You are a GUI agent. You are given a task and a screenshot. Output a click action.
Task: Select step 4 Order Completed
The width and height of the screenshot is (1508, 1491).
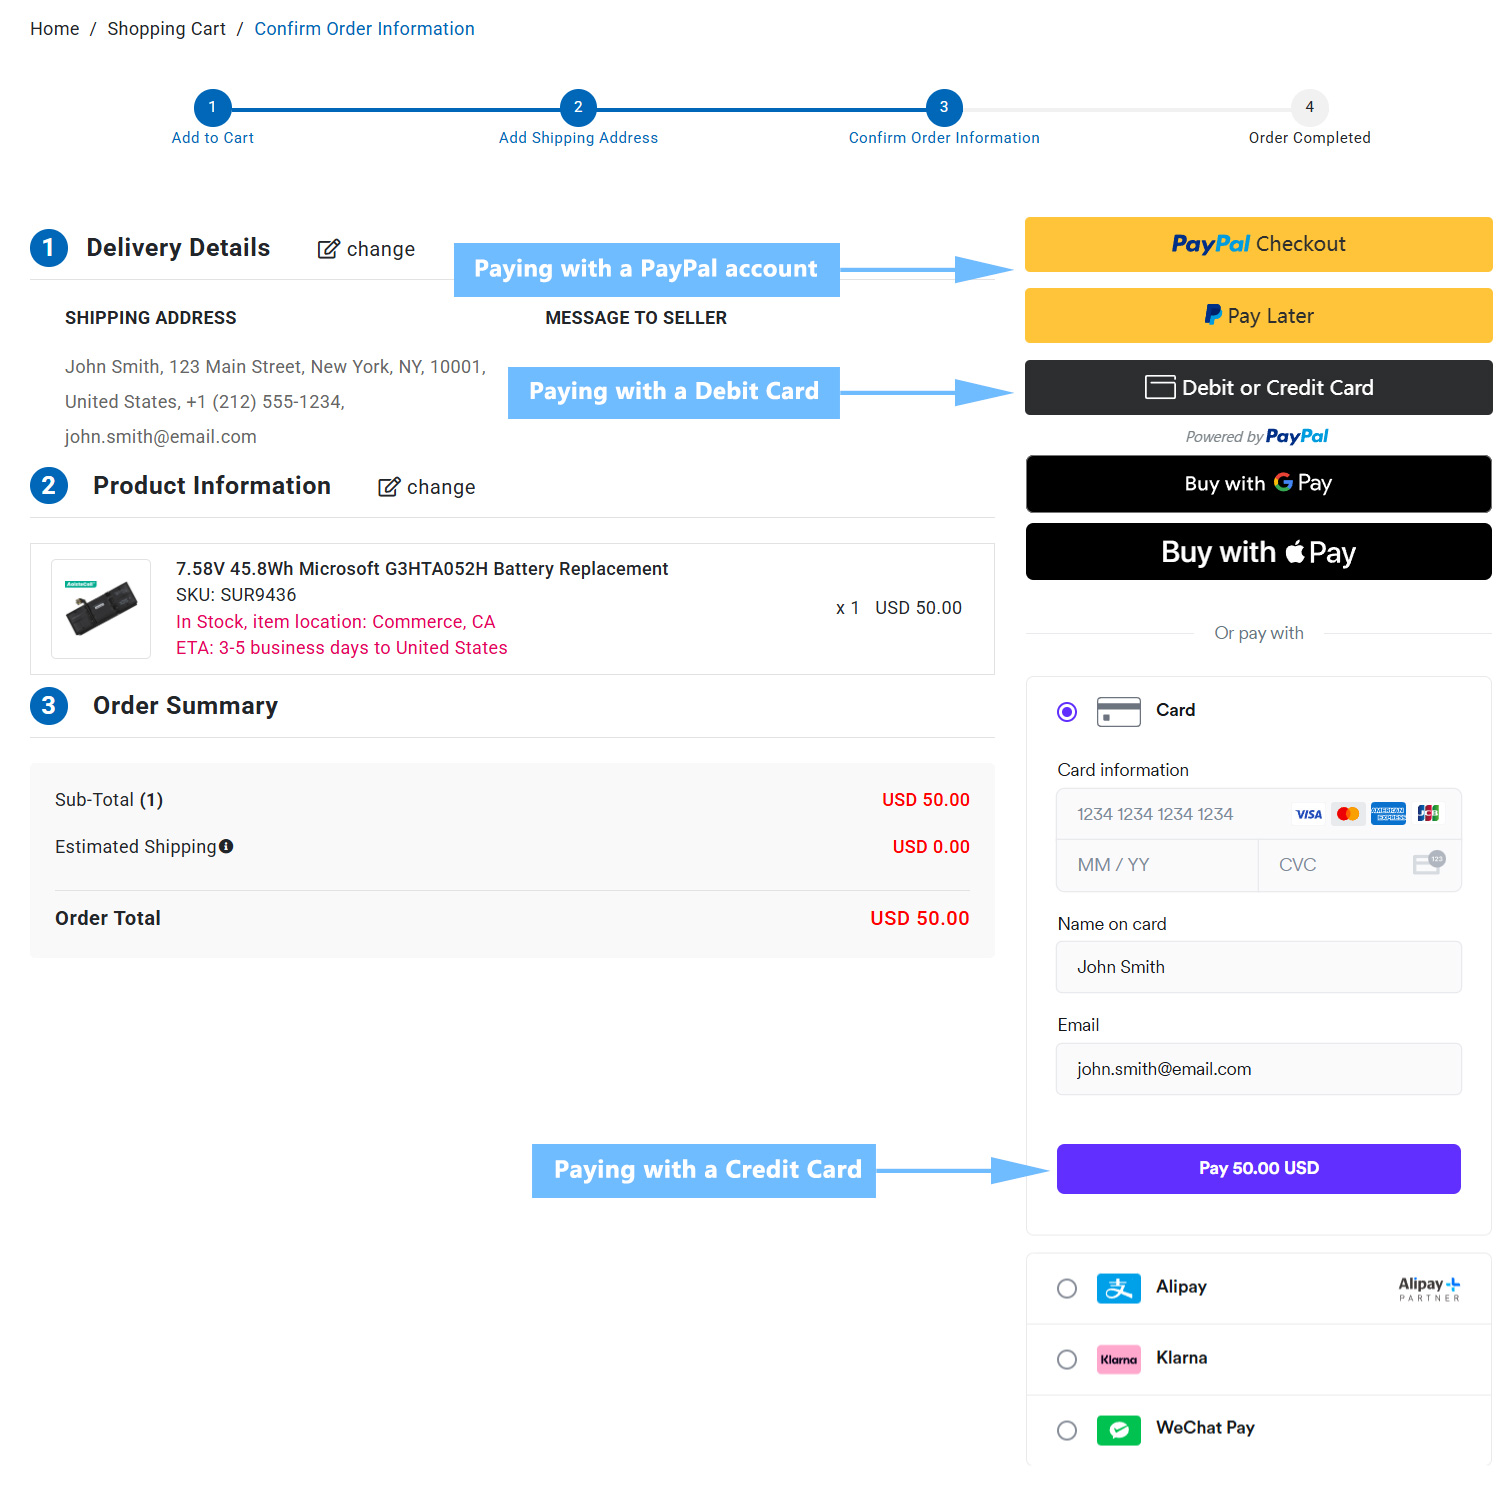(1309, 107)
